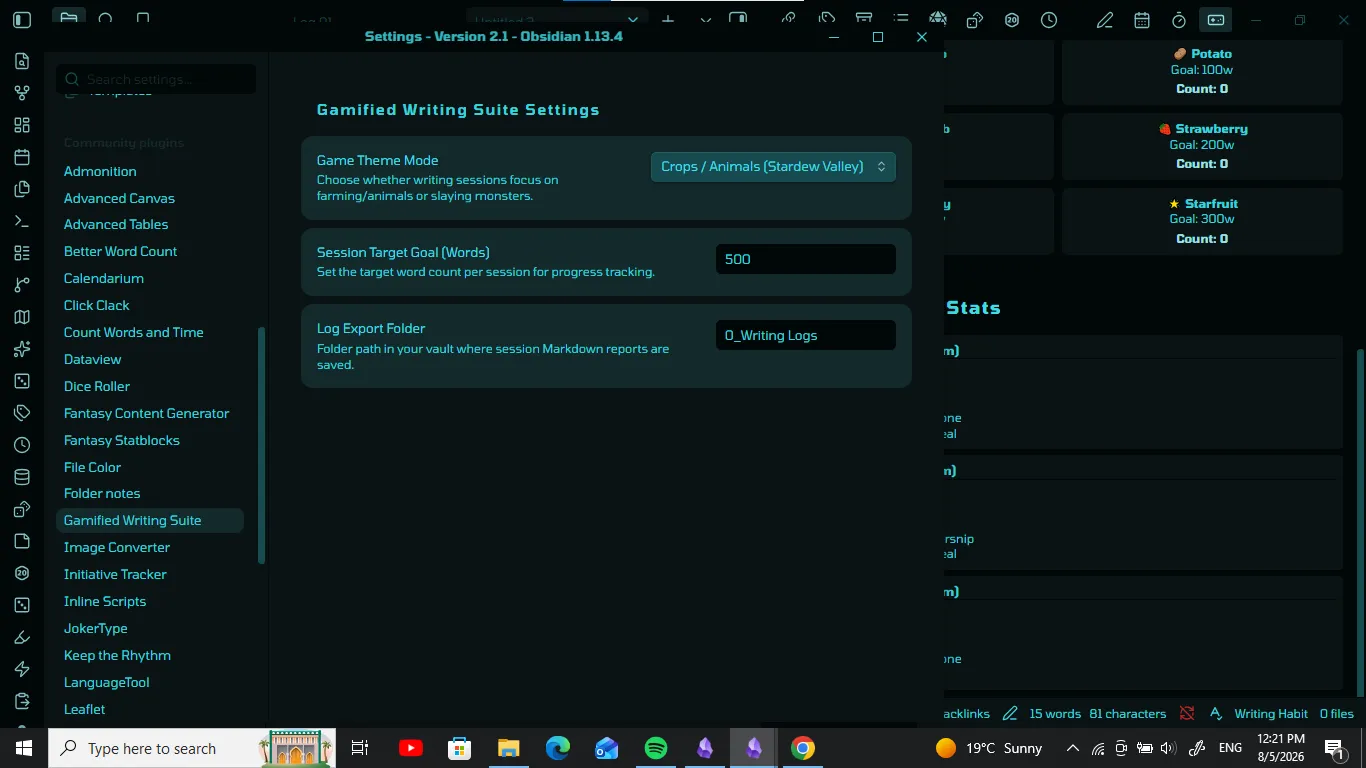This screenshot has height=768, width=1366.
Task: Click the highlighter pen icon in the left ribbon
Action: pyautogui.click(x=21, y=637)
